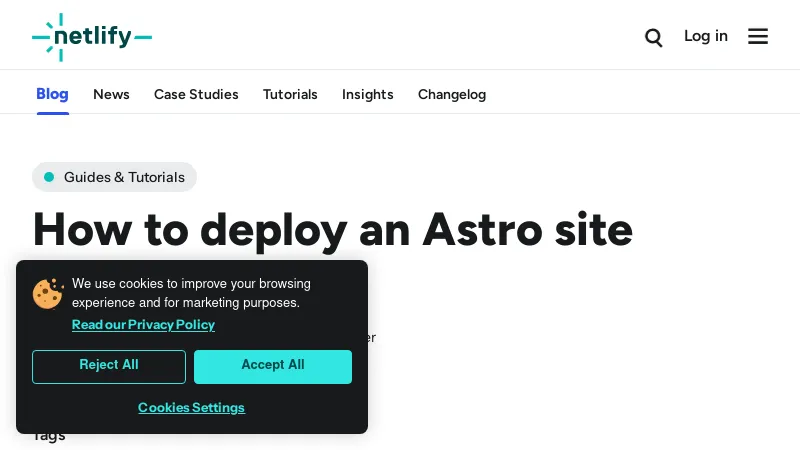This screenshot has width=800, height=450.
Task: Click the cookie banner message text
Action: (x=190, y=293)
